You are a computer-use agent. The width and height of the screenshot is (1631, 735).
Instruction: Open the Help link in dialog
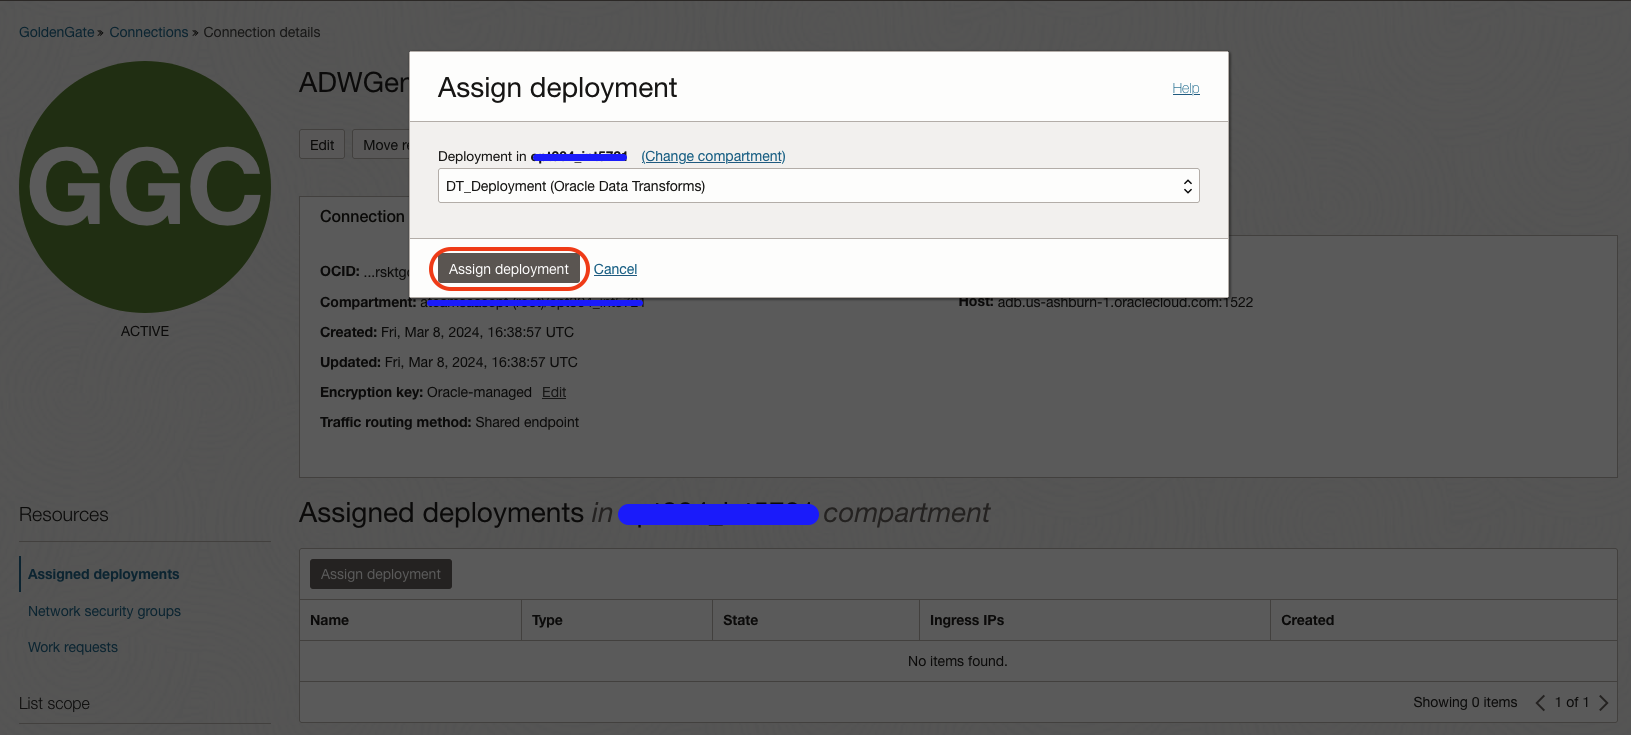[x=1185, y=88]
